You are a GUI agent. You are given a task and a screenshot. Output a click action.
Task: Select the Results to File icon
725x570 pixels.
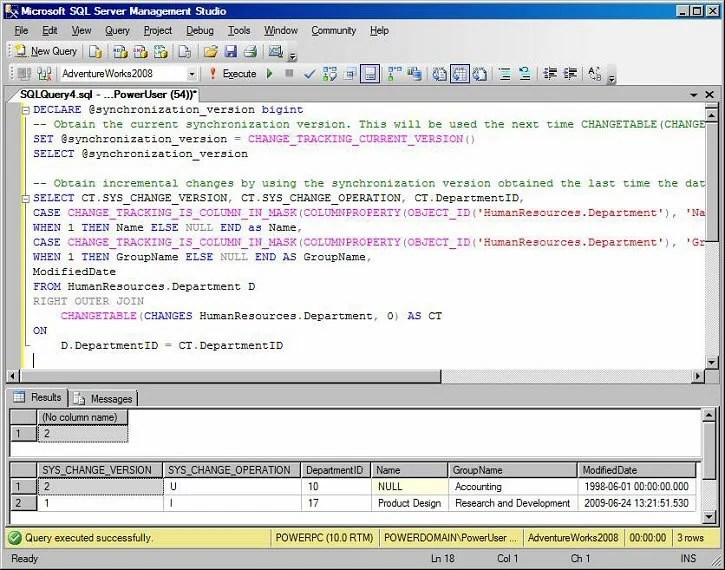(480, 74)
